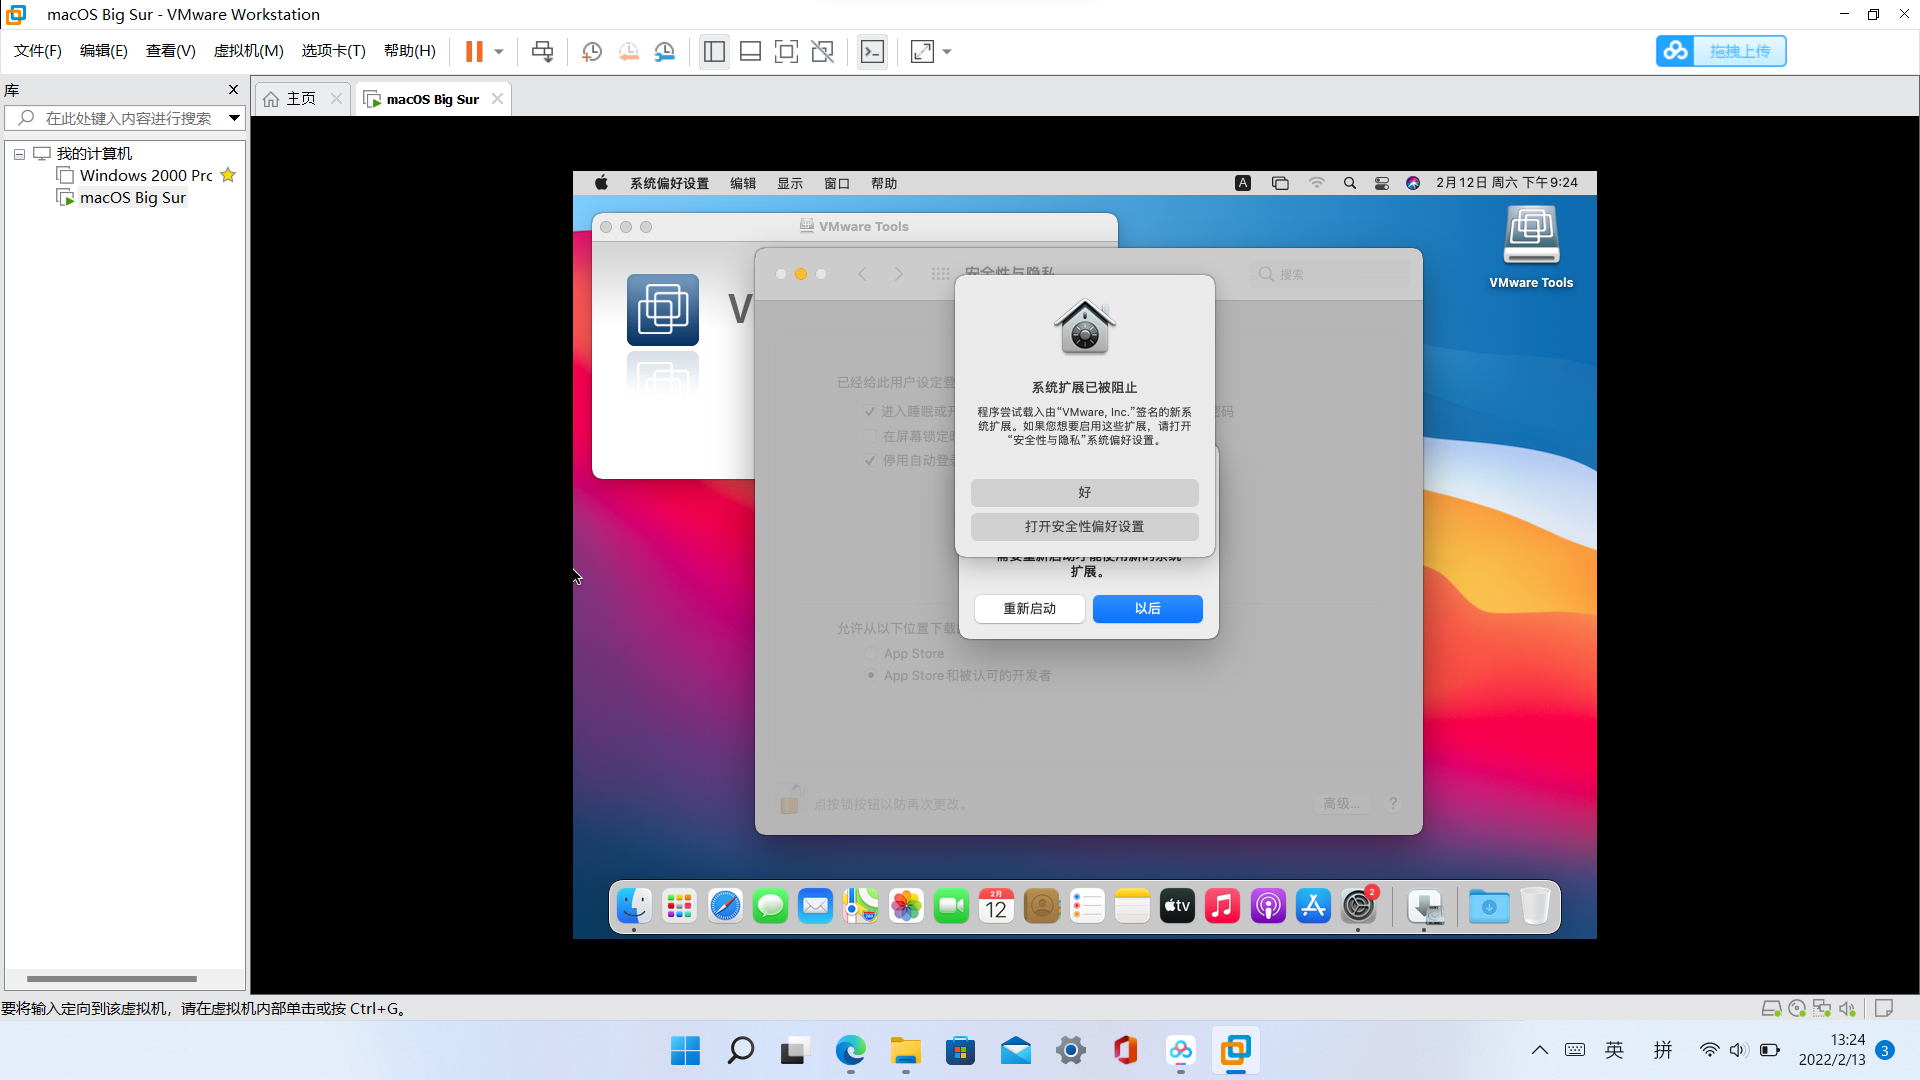The height and width of the screenshot is (1080, 1920).
Task: Click the VMware pause virtual machine icon
Action: 474,51
